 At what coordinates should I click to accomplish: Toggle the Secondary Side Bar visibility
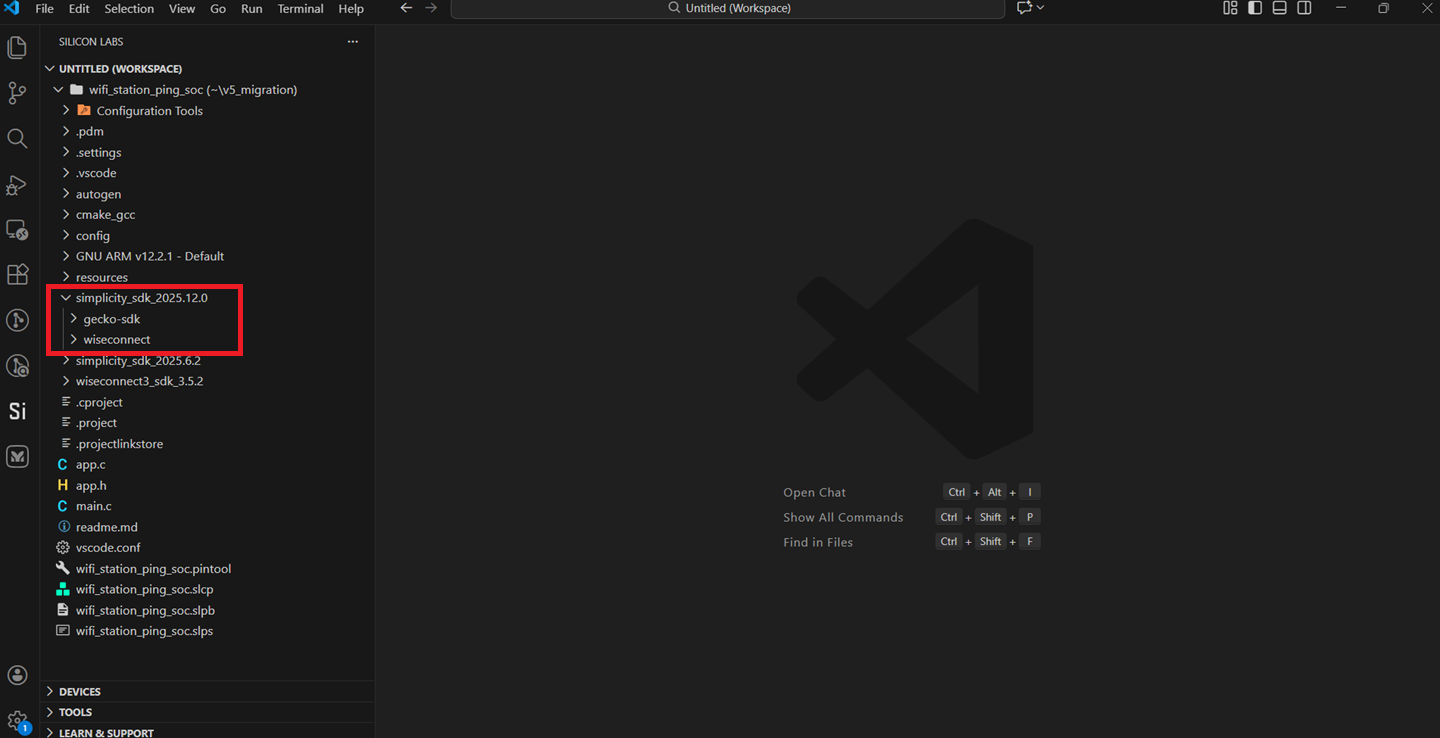pos(1304,8)
